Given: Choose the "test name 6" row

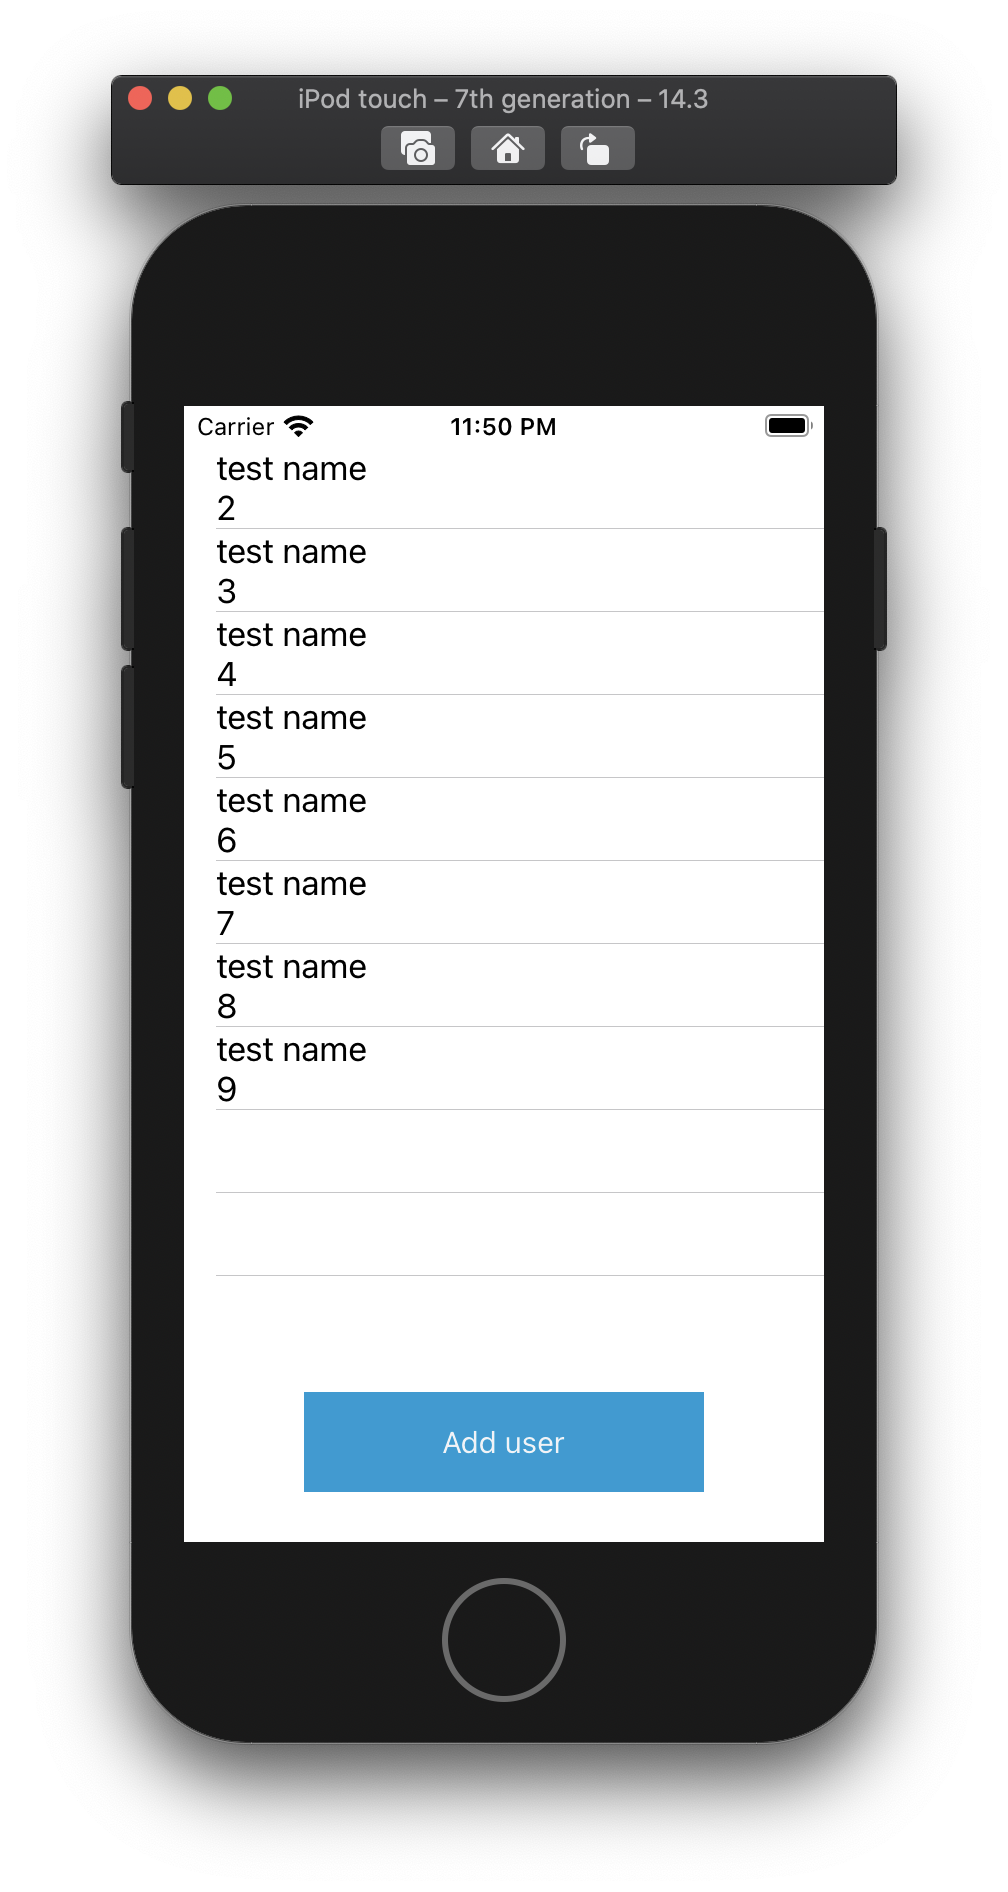Looking at the screenshot, I should [504, 820].
